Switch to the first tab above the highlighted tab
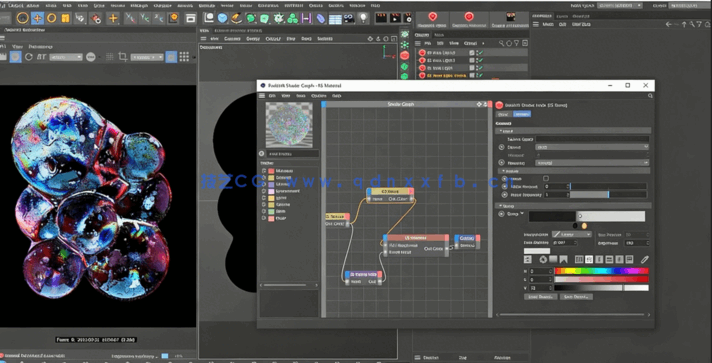 (x=503, y=114)
